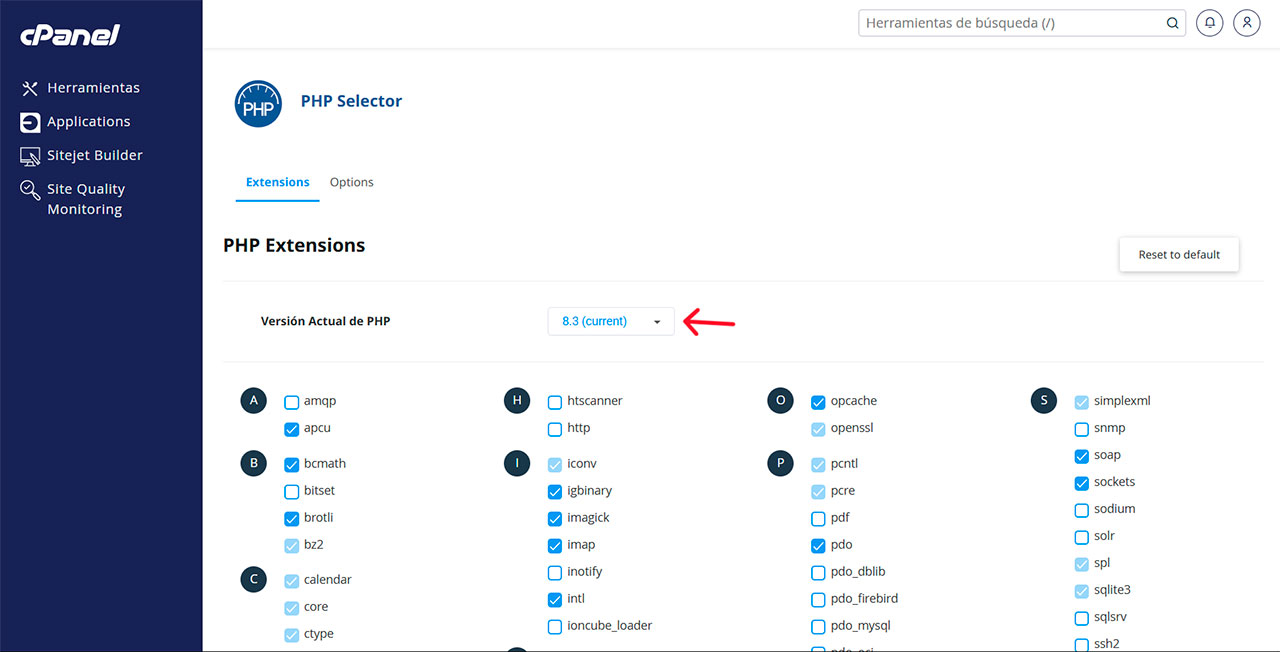Toggle the simplexml extension checkbox
Screen dimensions: 1280x652
pos(1082,402)
